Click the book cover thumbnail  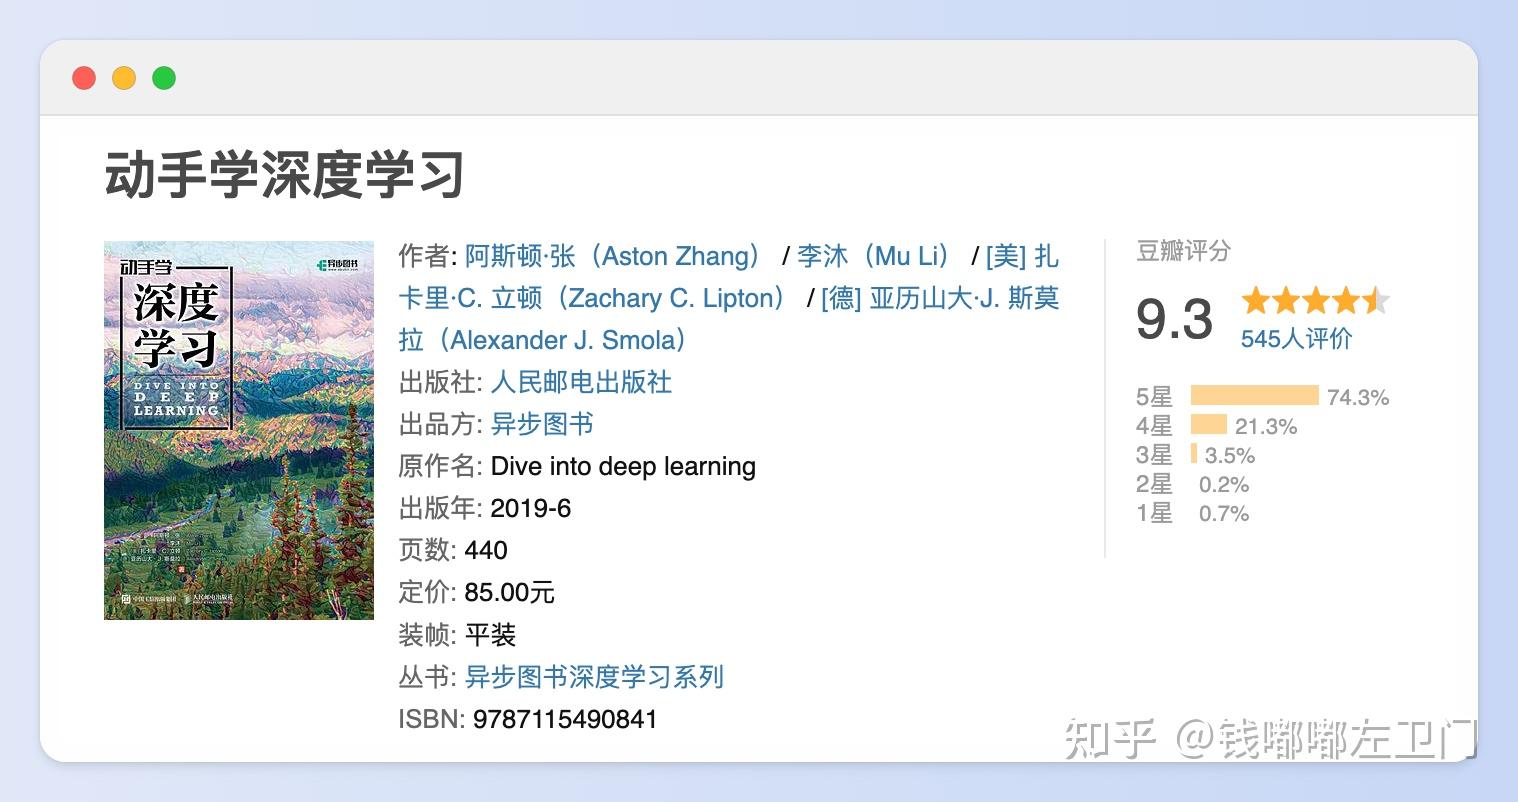[238, 430]
